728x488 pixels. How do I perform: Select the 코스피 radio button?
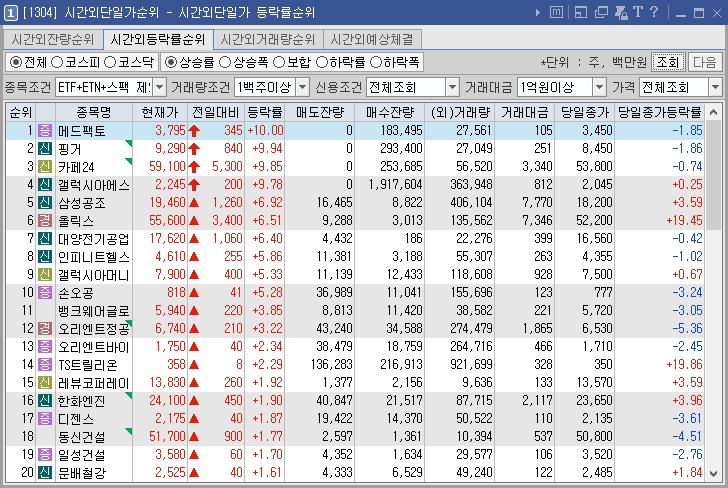[57, 62]
